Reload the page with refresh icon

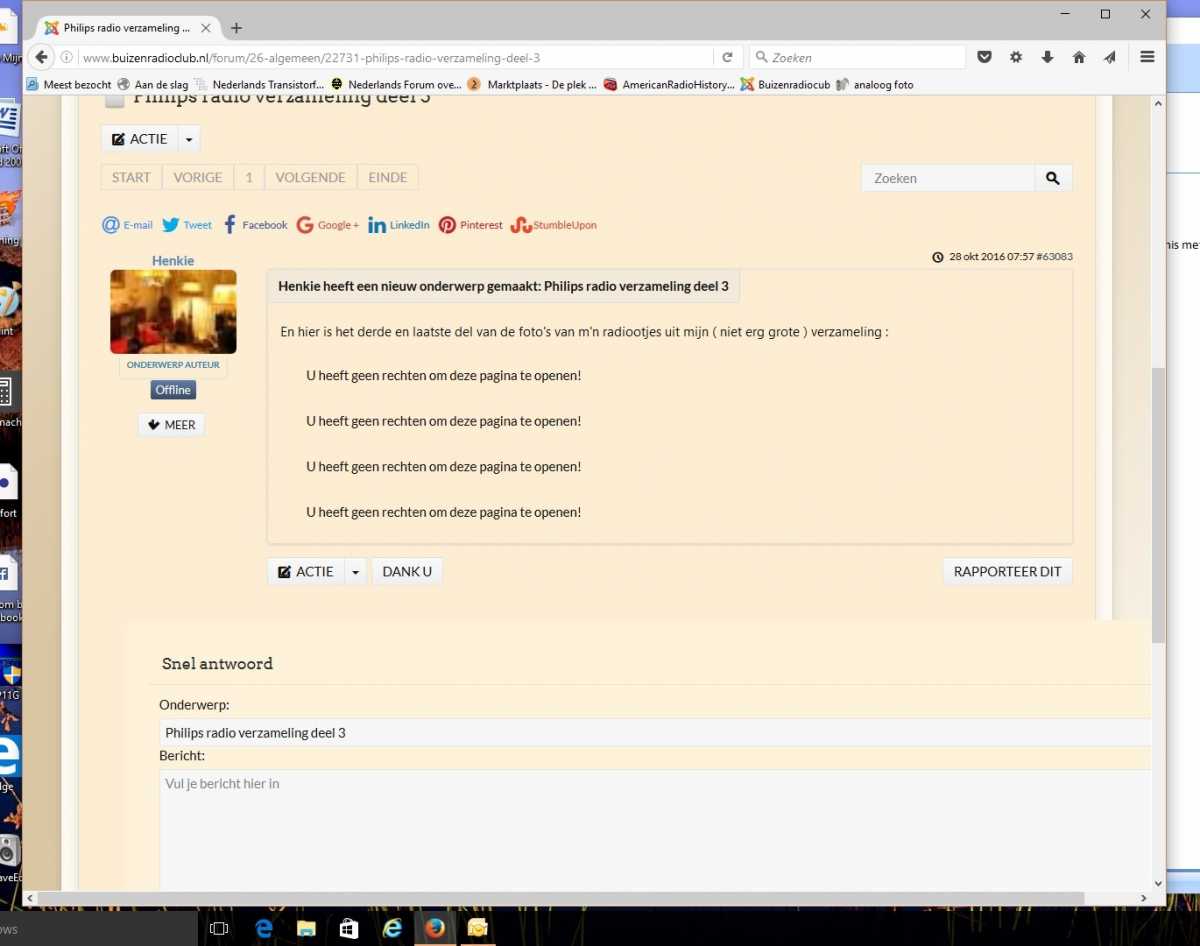727,57
